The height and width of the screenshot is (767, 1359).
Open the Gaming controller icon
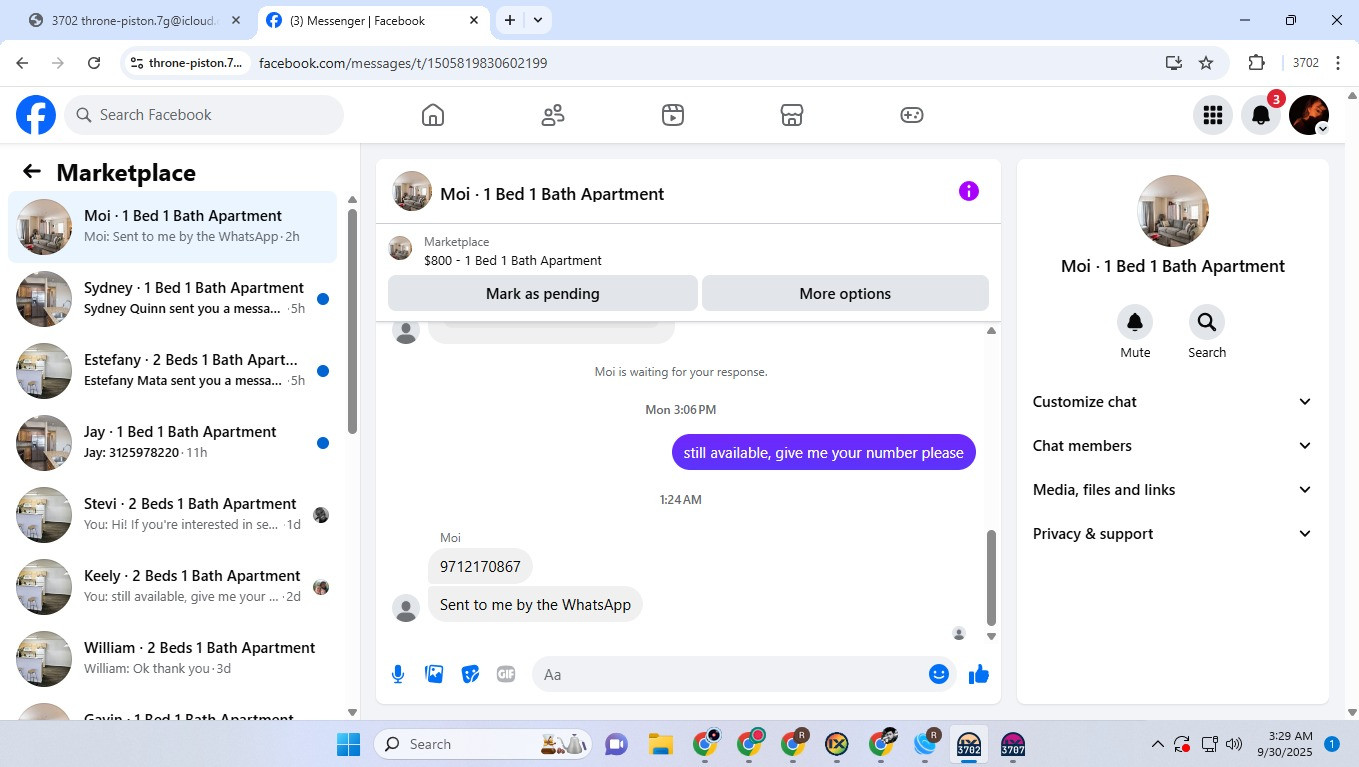pyautogui.click(x=912, y=115)
